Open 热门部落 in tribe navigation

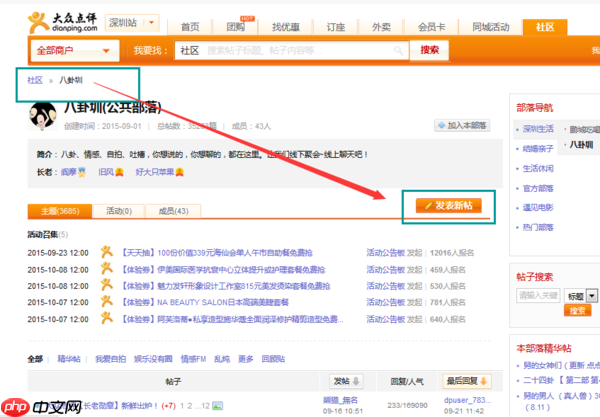pos(538,228)
